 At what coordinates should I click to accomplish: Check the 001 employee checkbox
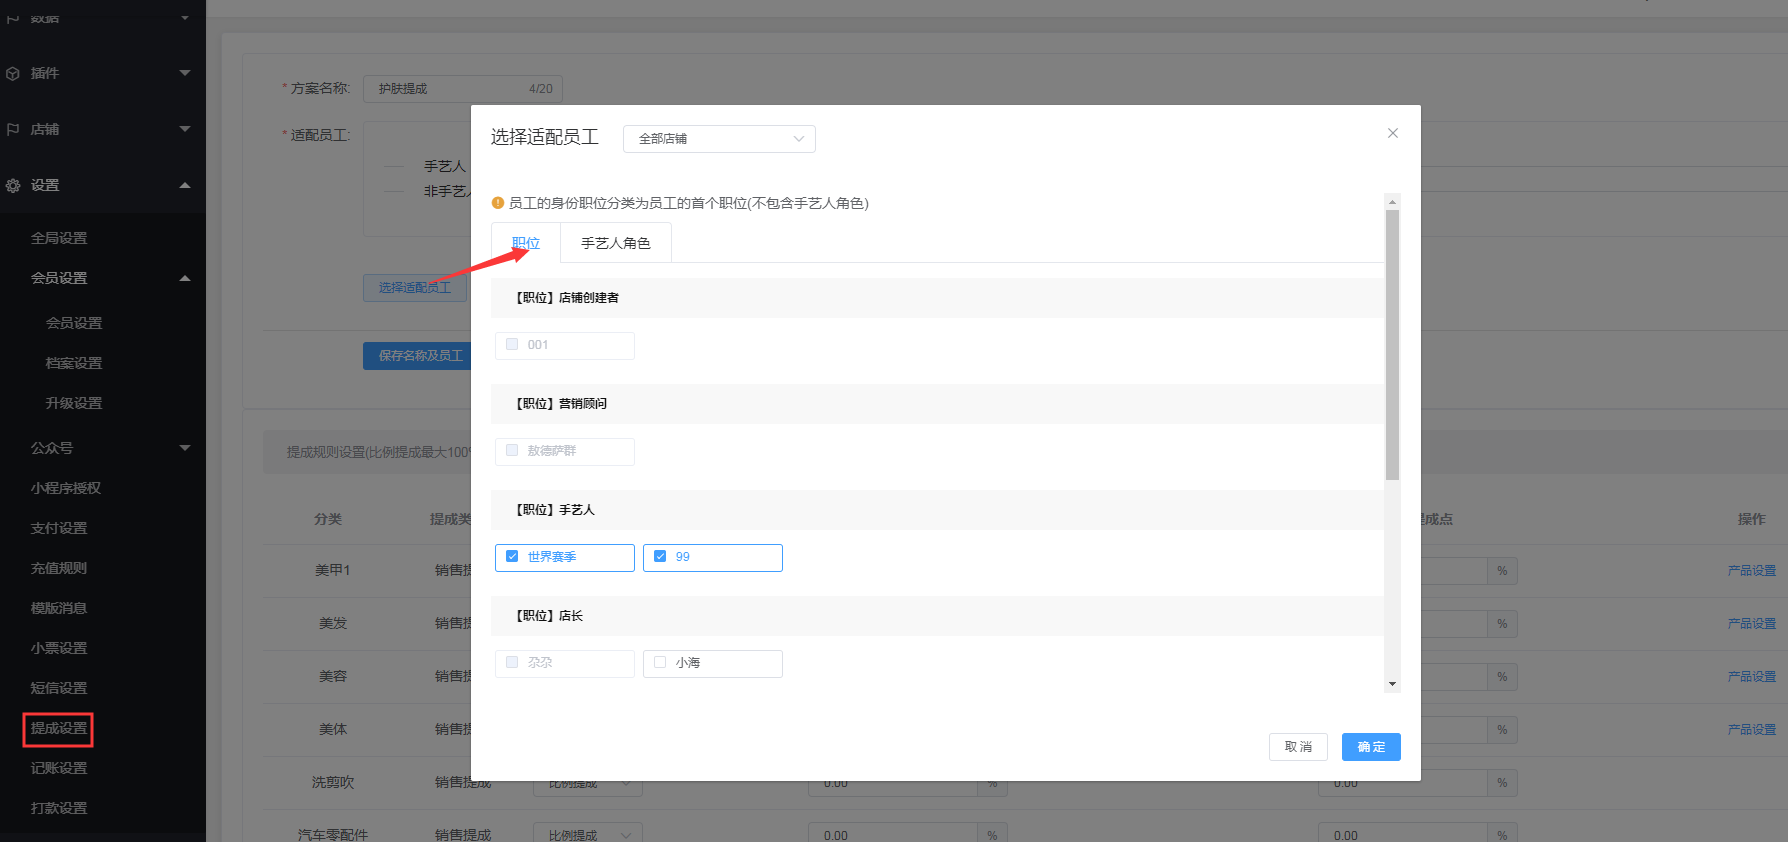(x=512, y=344)
